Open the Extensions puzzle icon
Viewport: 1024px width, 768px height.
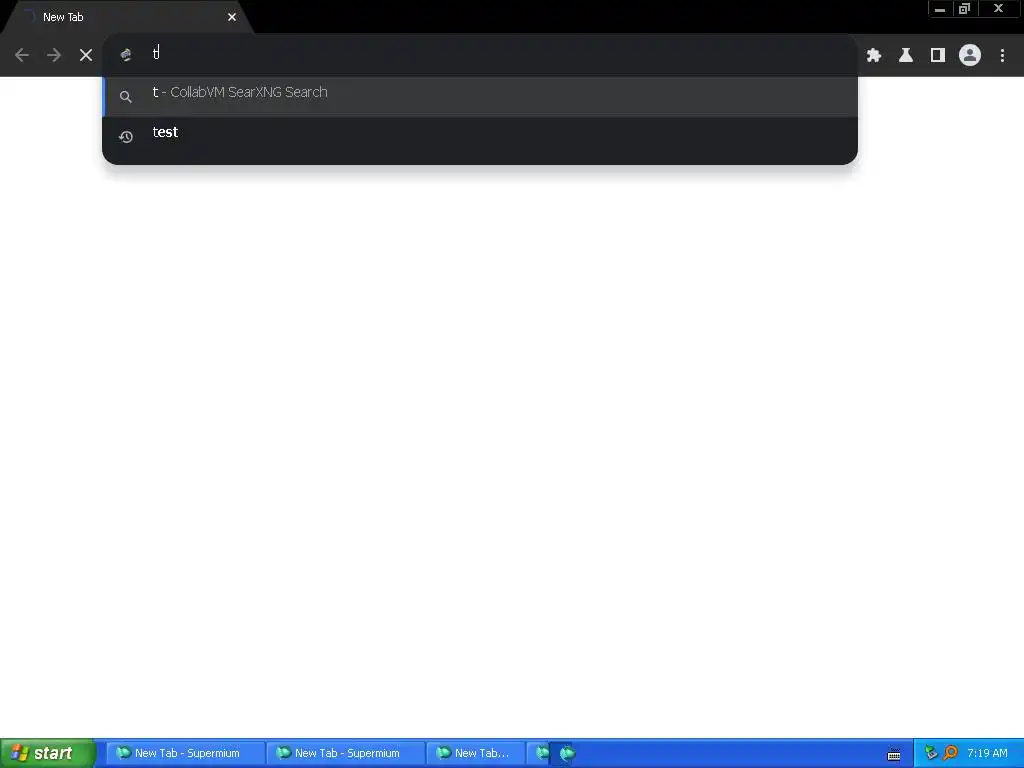tap(874, 56)
